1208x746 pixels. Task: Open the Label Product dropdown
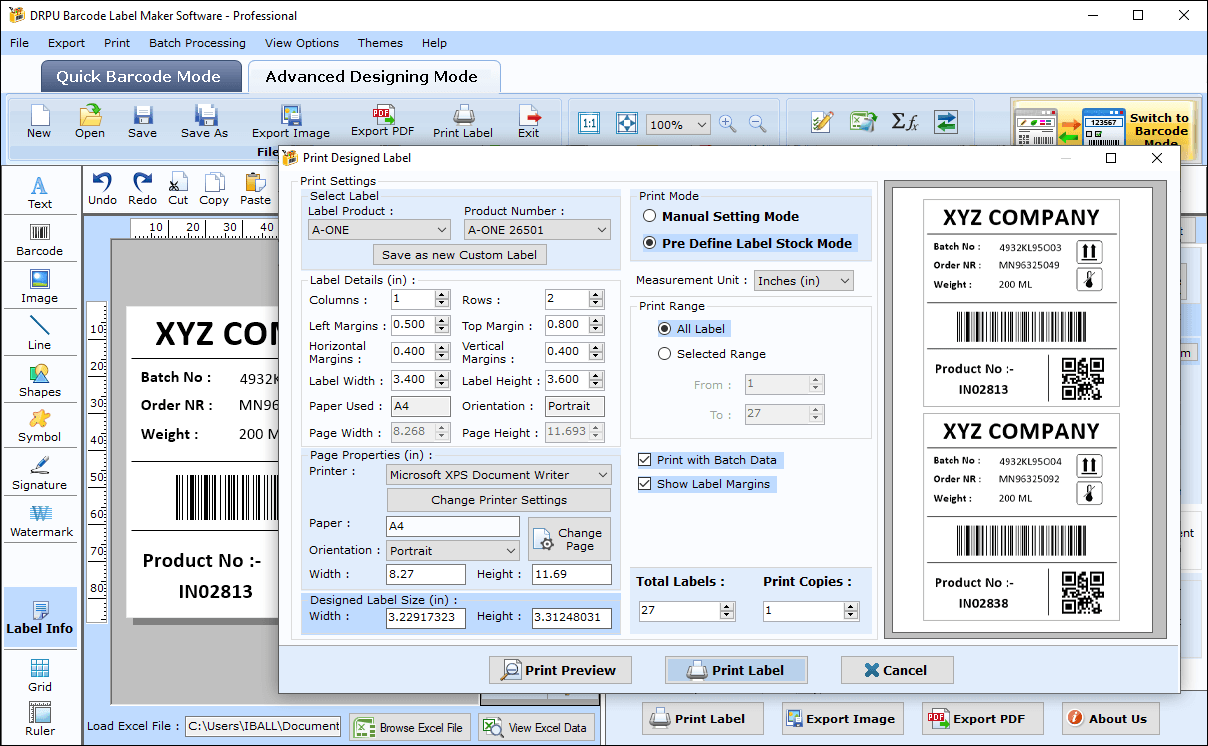[x=379, y=230]
